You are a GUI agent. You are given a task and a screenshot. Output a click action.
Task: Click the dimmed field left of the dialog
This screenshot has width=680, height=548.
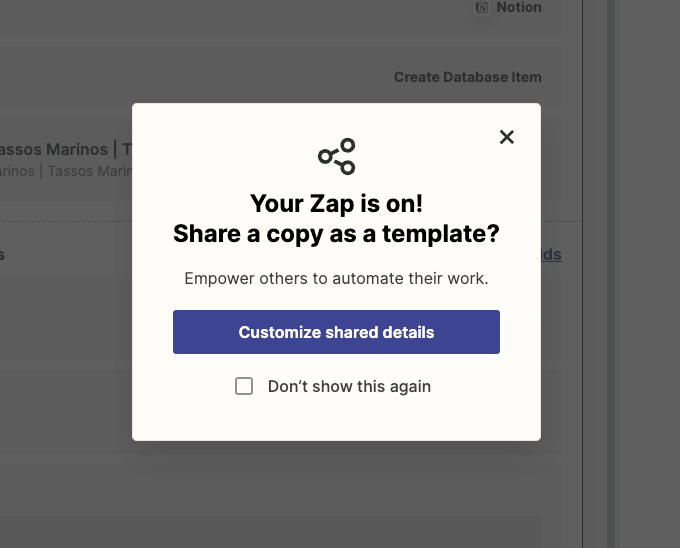click(x=66, y=316)
